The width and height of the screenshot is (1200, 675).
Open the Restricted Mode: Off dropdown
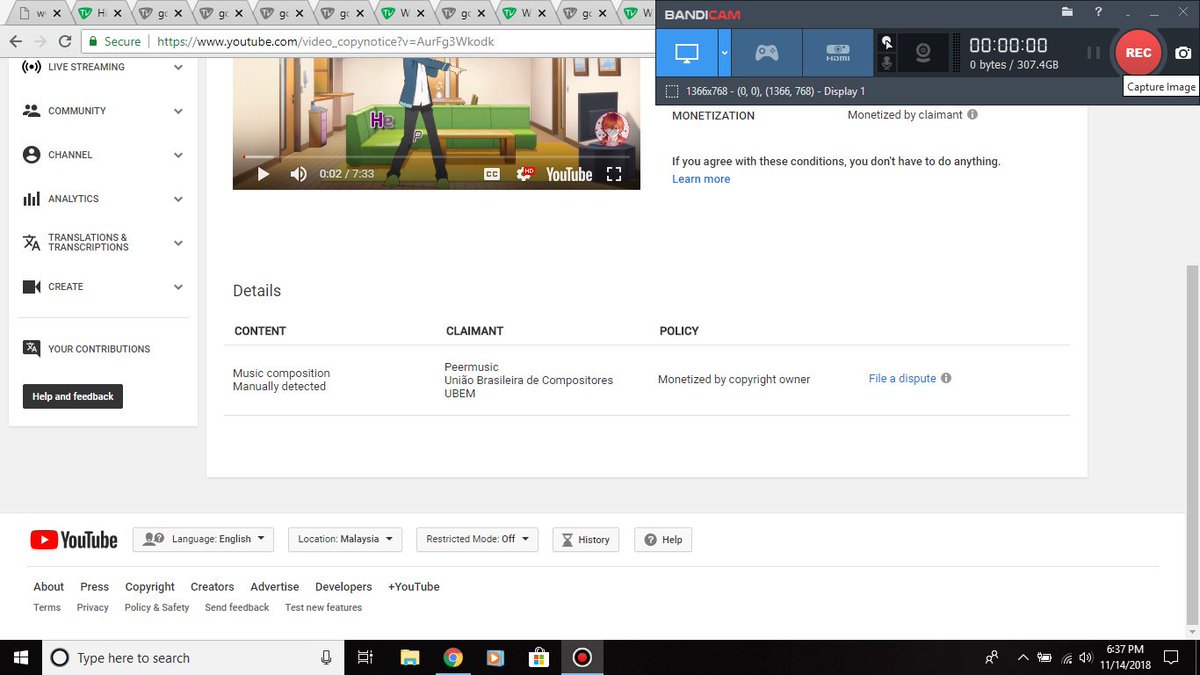(x=476, y=539)
